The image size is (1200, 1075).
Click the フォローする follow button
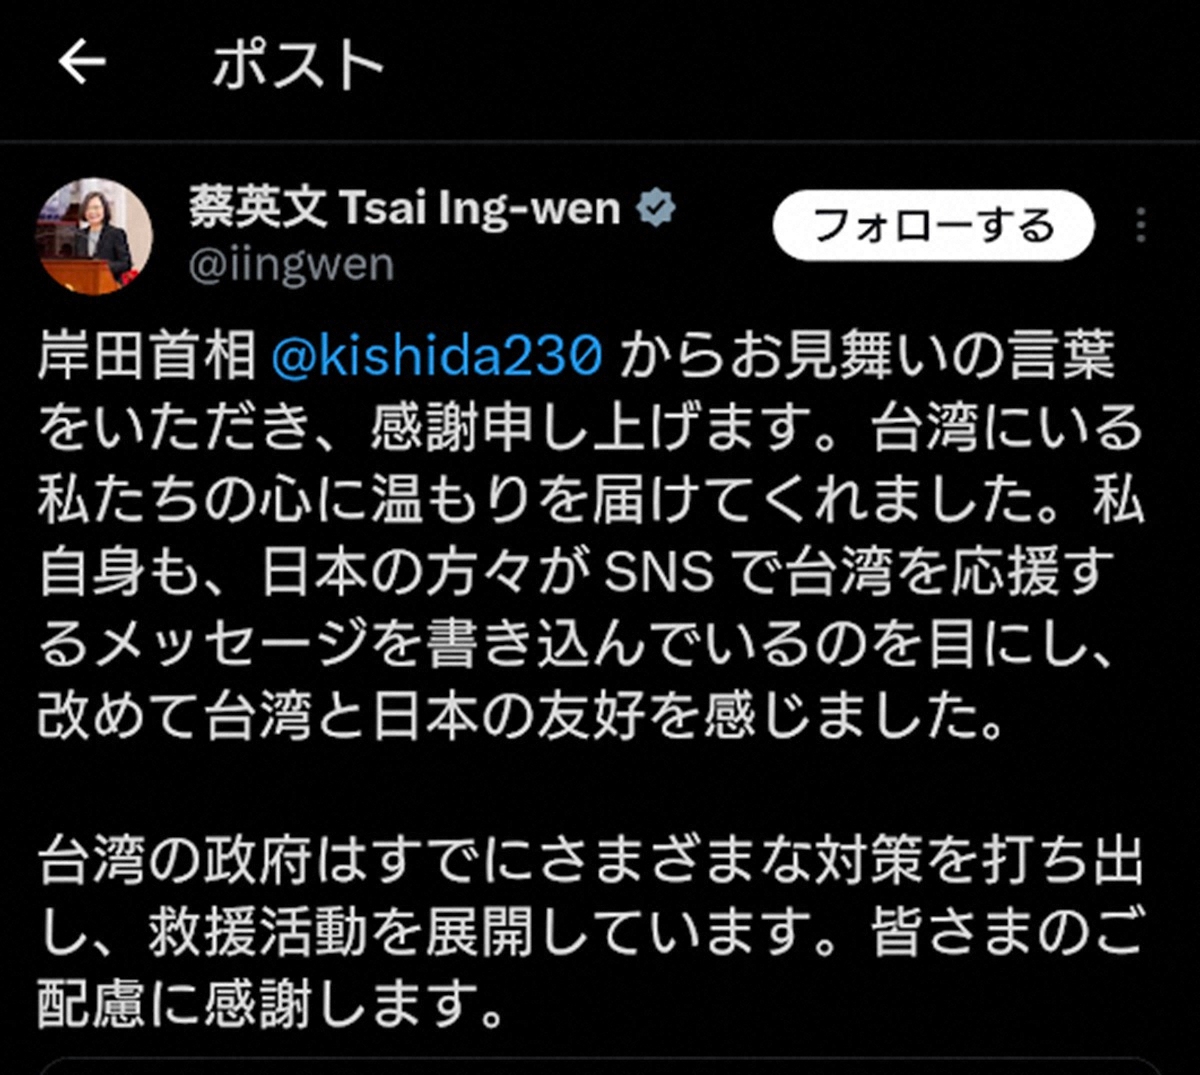click(933, 226)
